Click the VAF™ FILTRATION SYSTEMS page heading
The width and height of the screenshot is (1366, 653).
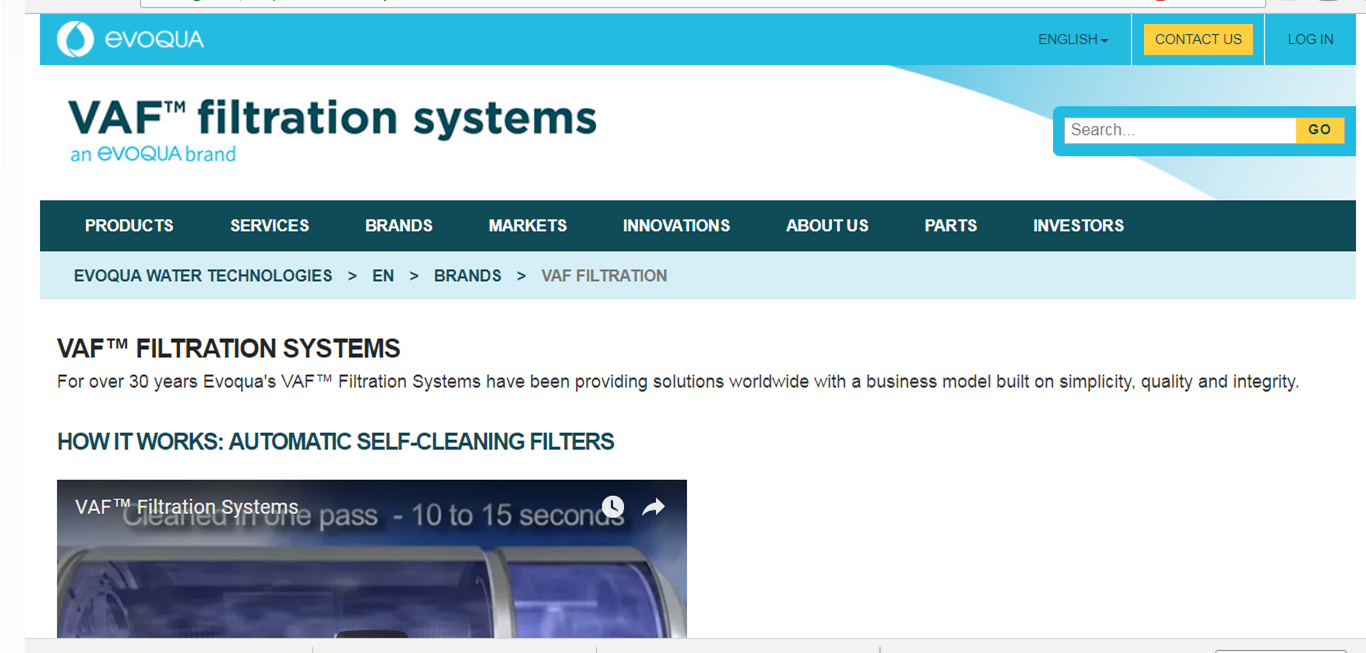[229, 349]
